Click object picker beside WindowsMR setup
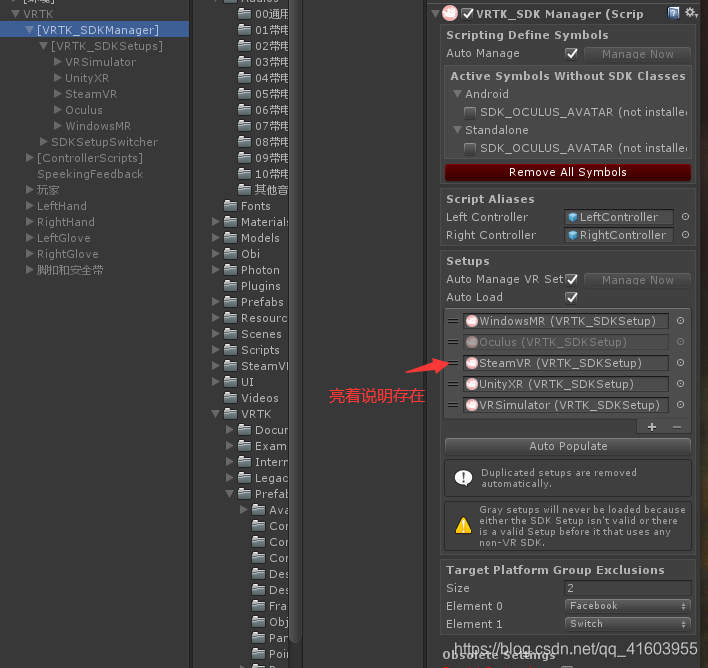The height and width of the screenshot is (668, 708). pos(680,321)
